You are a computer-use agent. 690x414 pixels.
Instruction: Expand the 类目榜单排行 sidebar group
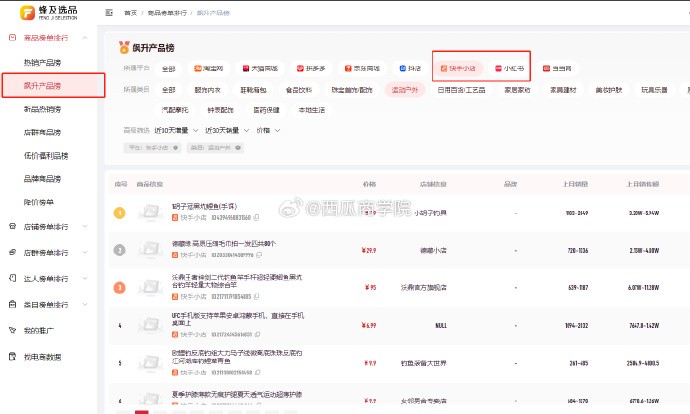[48, 304]
